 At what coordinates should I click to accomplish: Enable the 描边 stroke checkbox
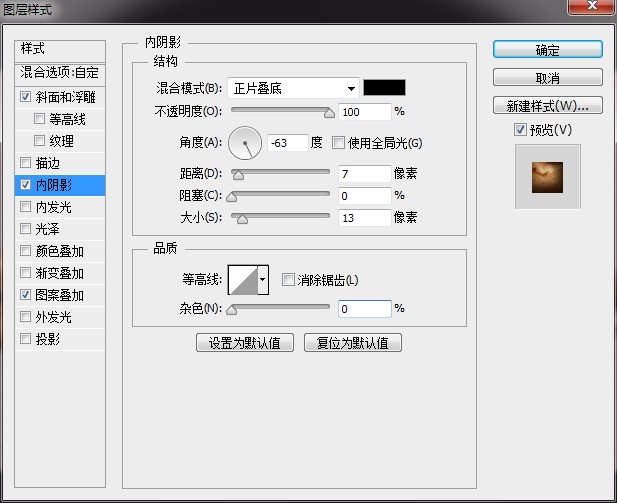tap(26, 163)
